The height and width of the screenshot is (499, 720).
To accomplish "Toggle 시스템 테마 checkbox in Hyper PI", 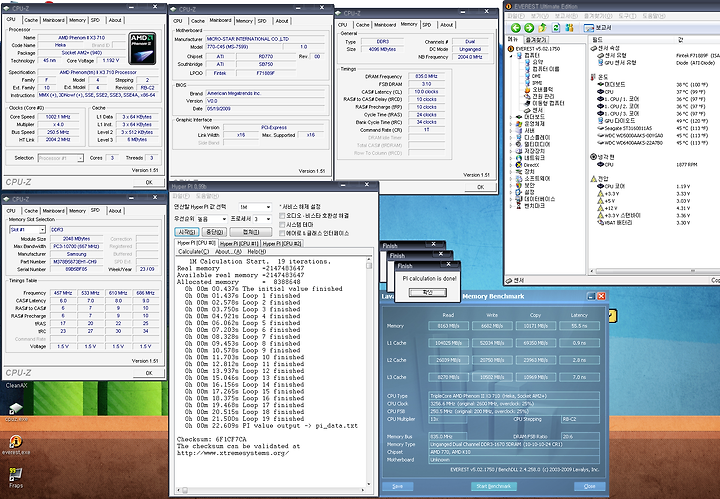I will click(x=282, y=224).
